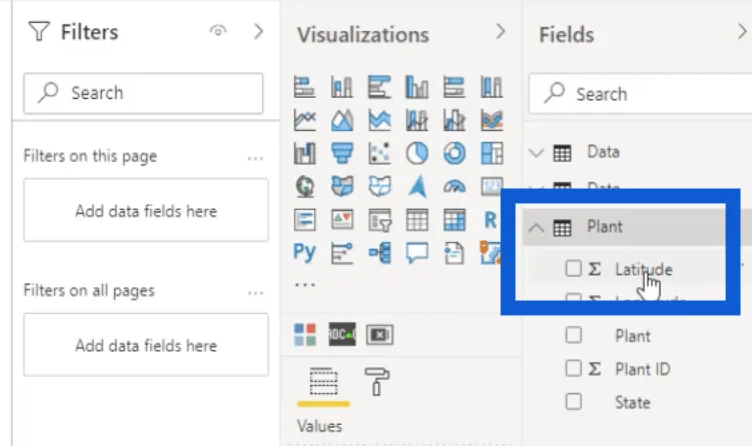Choose the Scatter chart visual
The image size is (752, 446).
[379, 153]
